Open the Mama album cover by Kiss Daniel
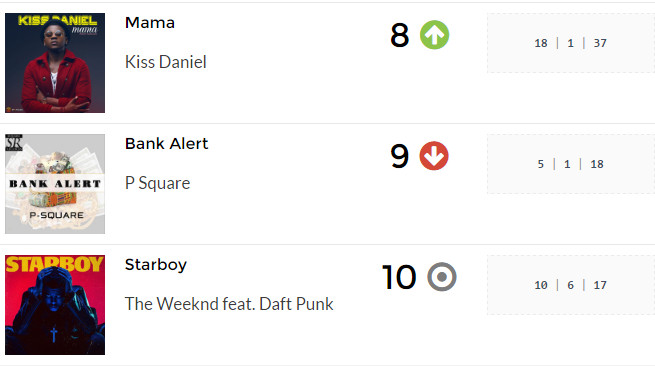 click(55, 63)
